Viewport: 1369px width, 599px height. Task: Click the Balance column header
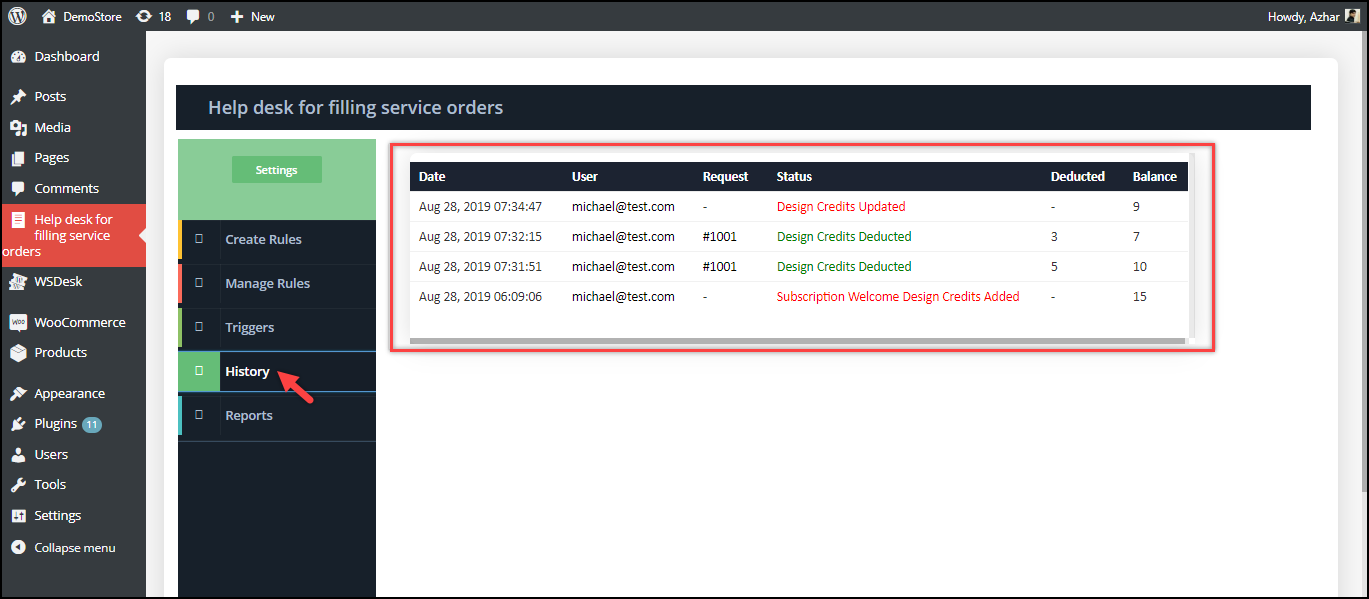tap(1155, 177)
